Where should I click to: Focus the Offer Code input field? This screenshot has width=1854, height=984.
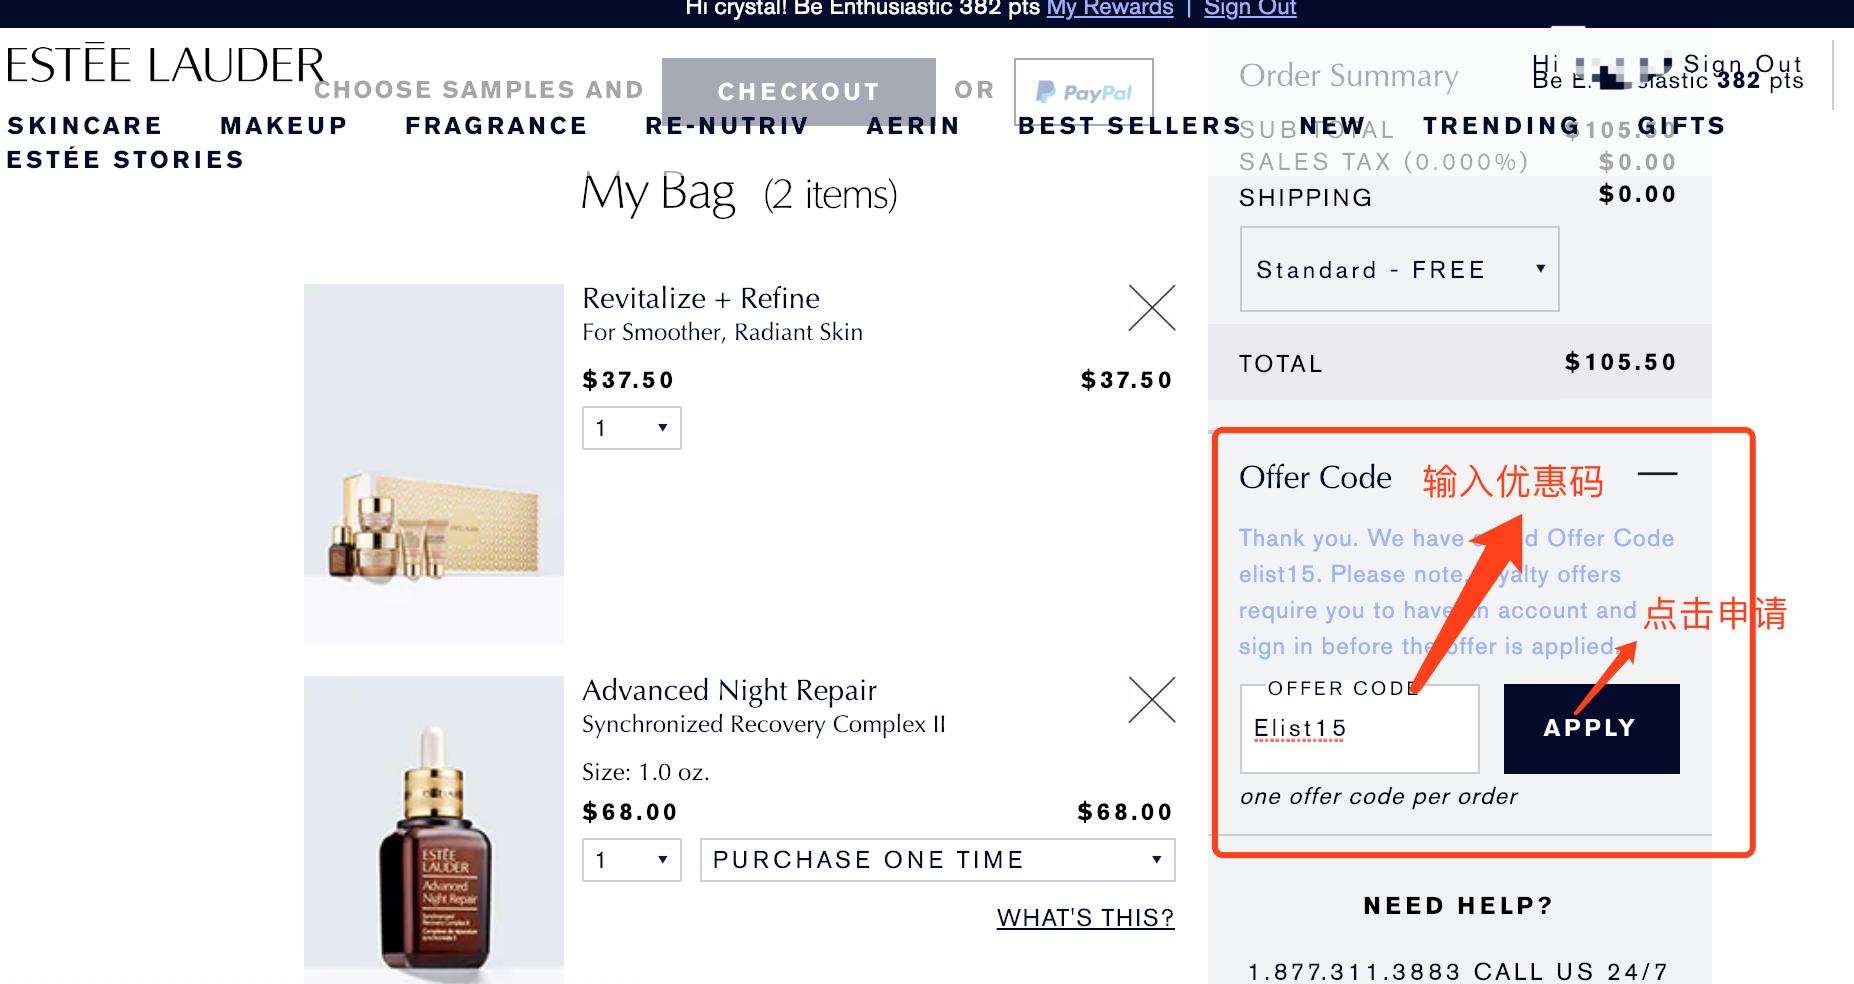[x=1358, y=730]
